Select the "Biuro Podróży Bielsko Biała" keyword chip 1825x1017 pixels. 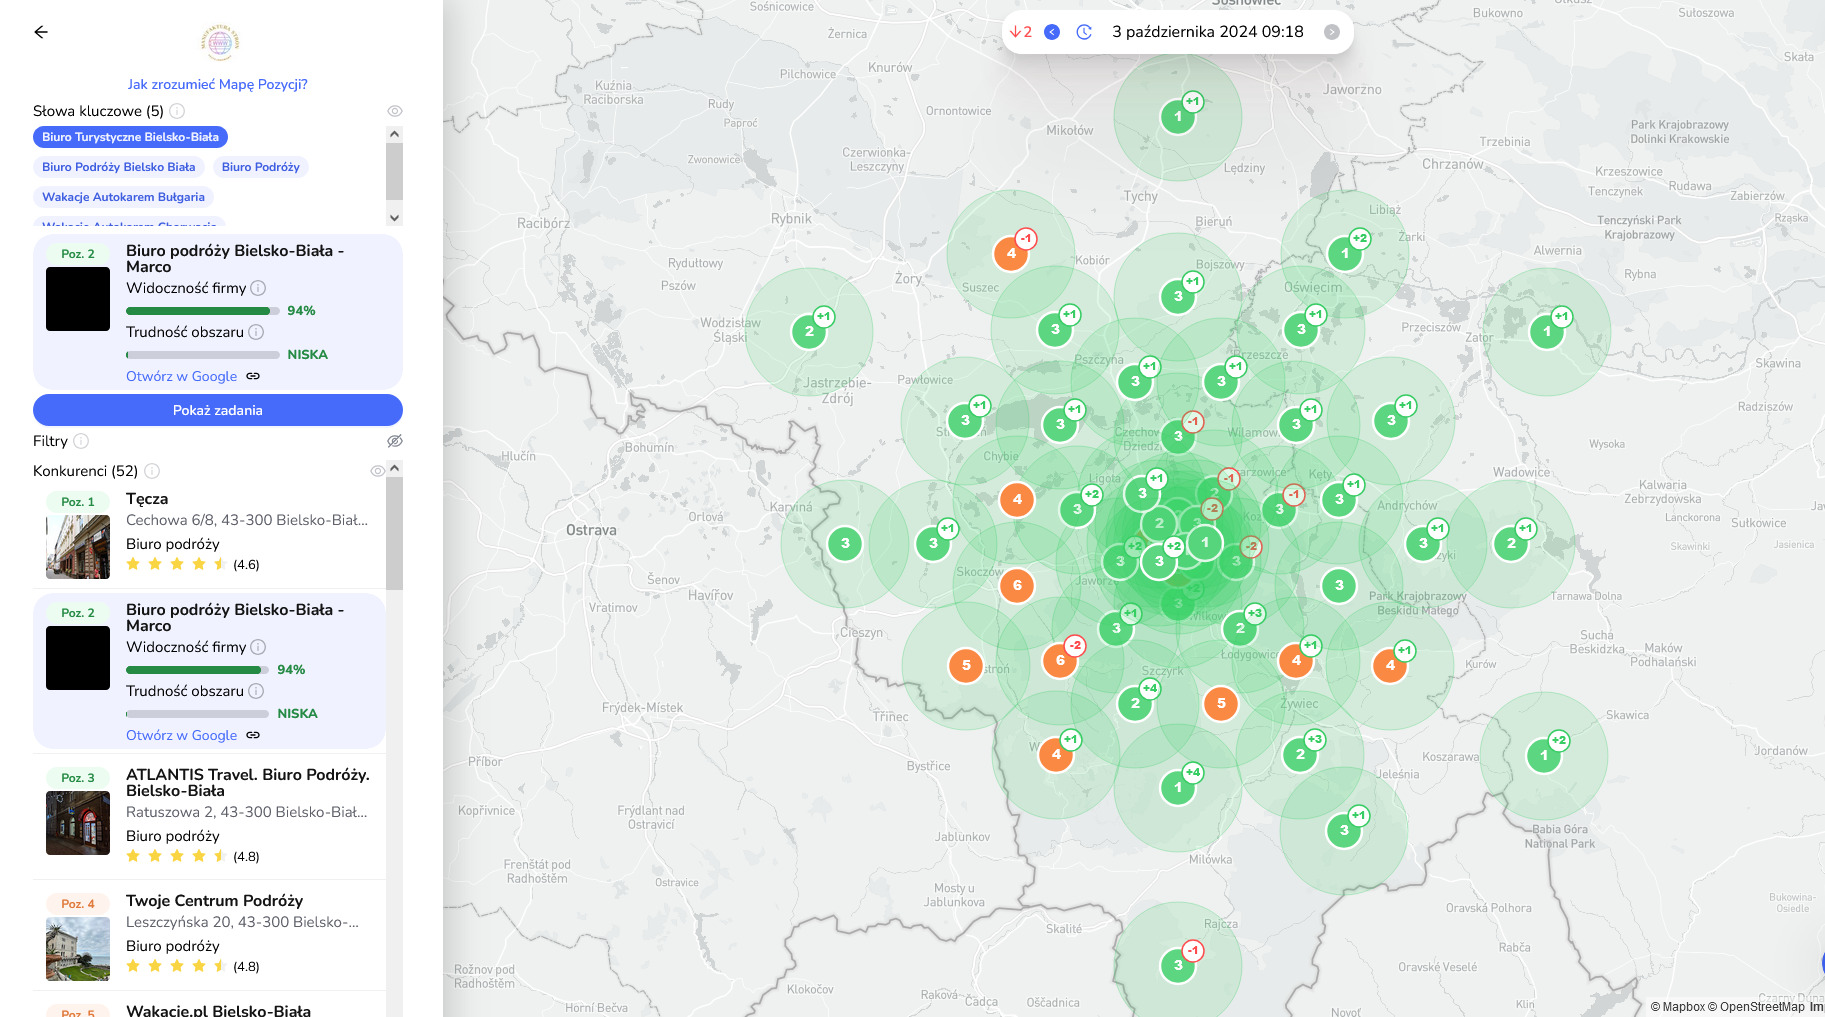pyautogui.click(x=118, y=166)
